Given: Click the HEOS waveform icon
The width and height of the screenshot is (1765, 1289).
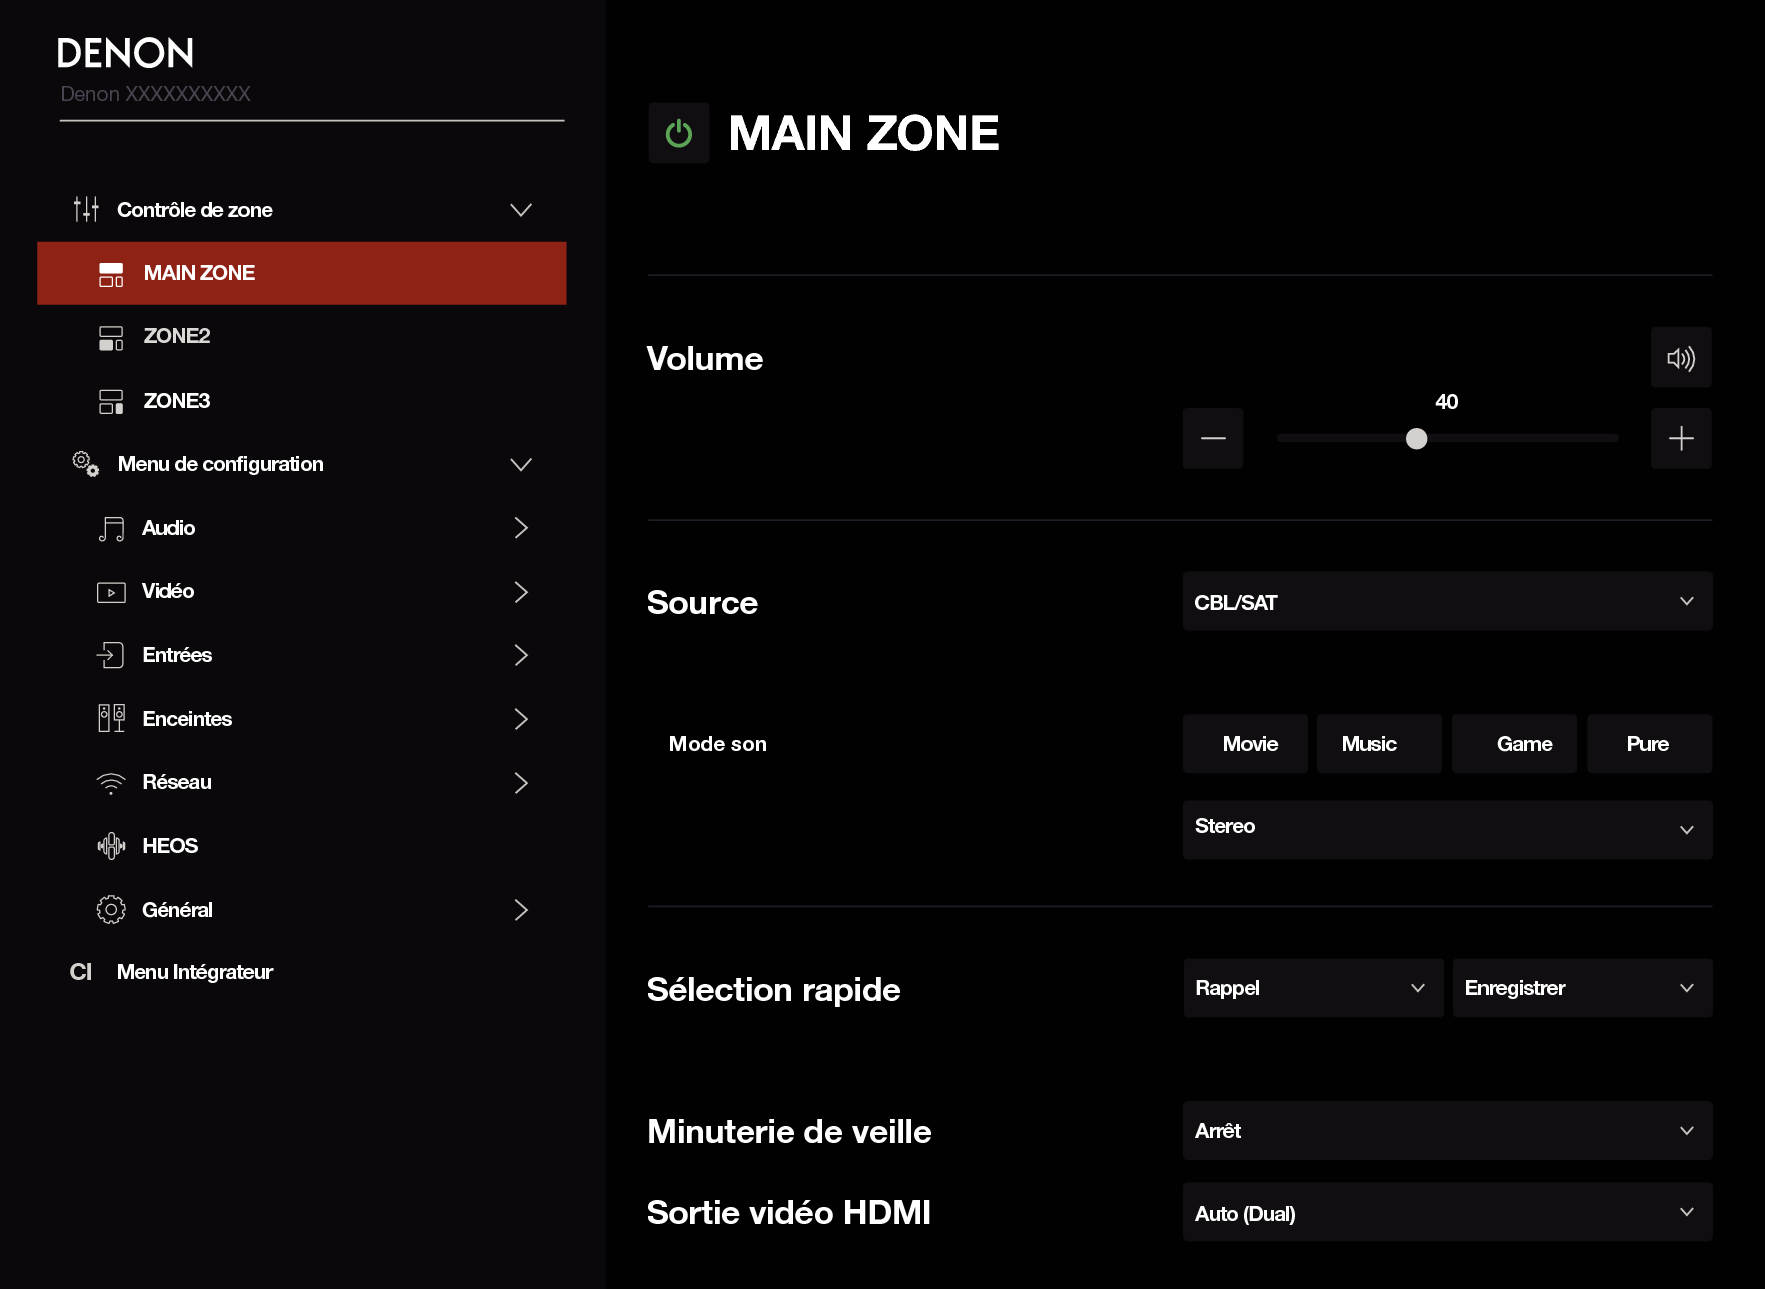Looking at the screenshot, I should click(111, 846).
